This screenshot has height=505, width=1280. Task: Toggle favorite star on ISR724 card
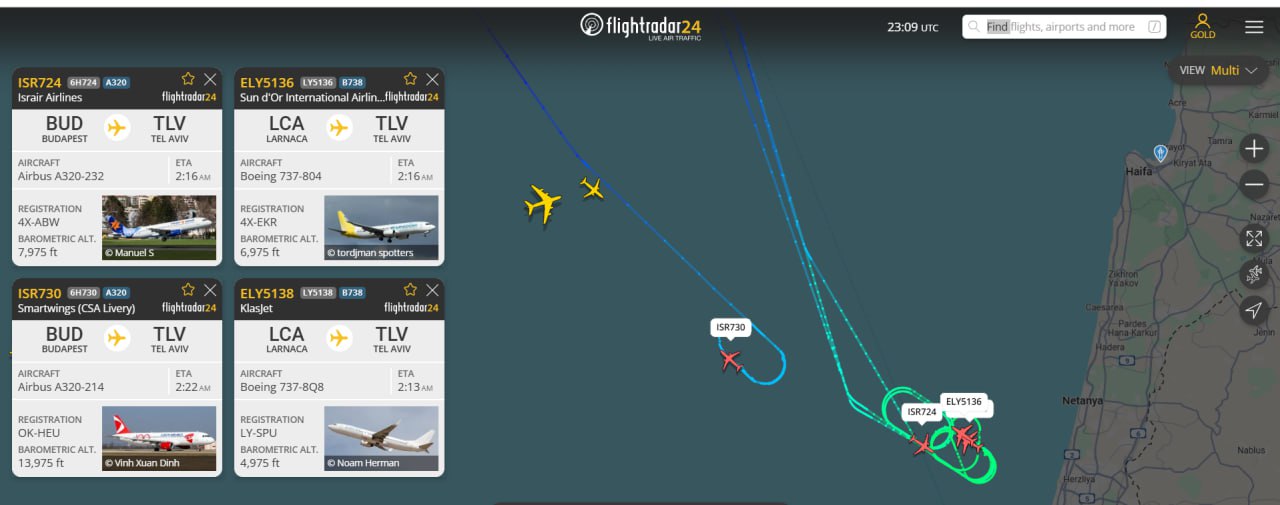188,78
